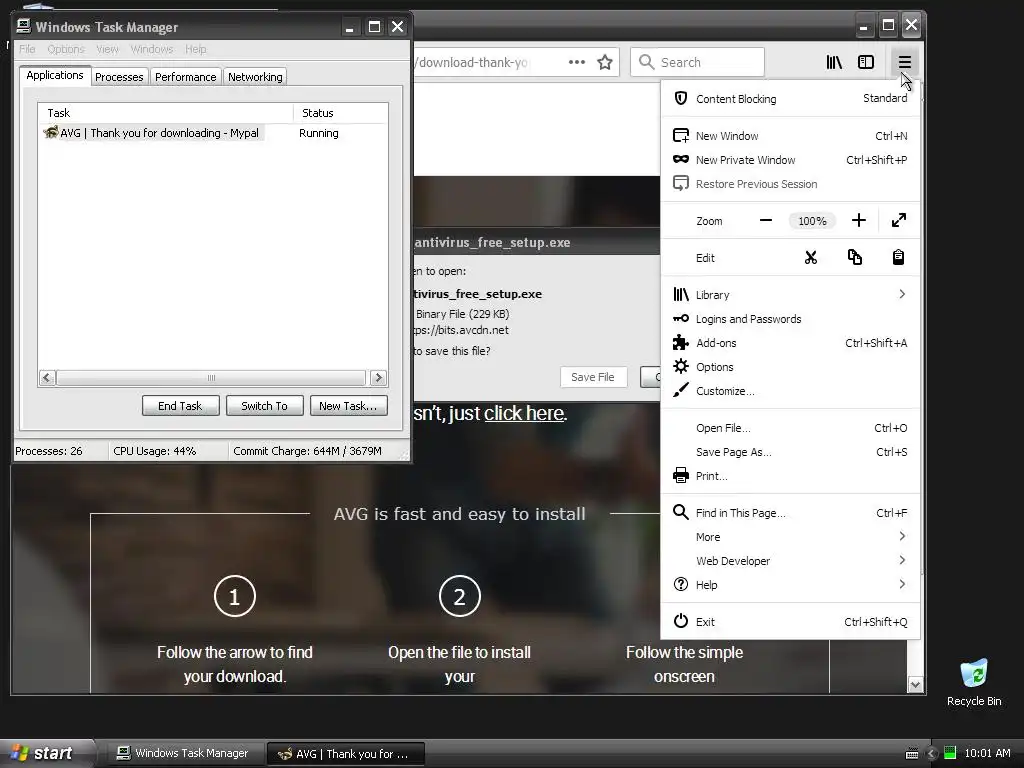Click the green CPU usage tray icon

pos(950,753)
